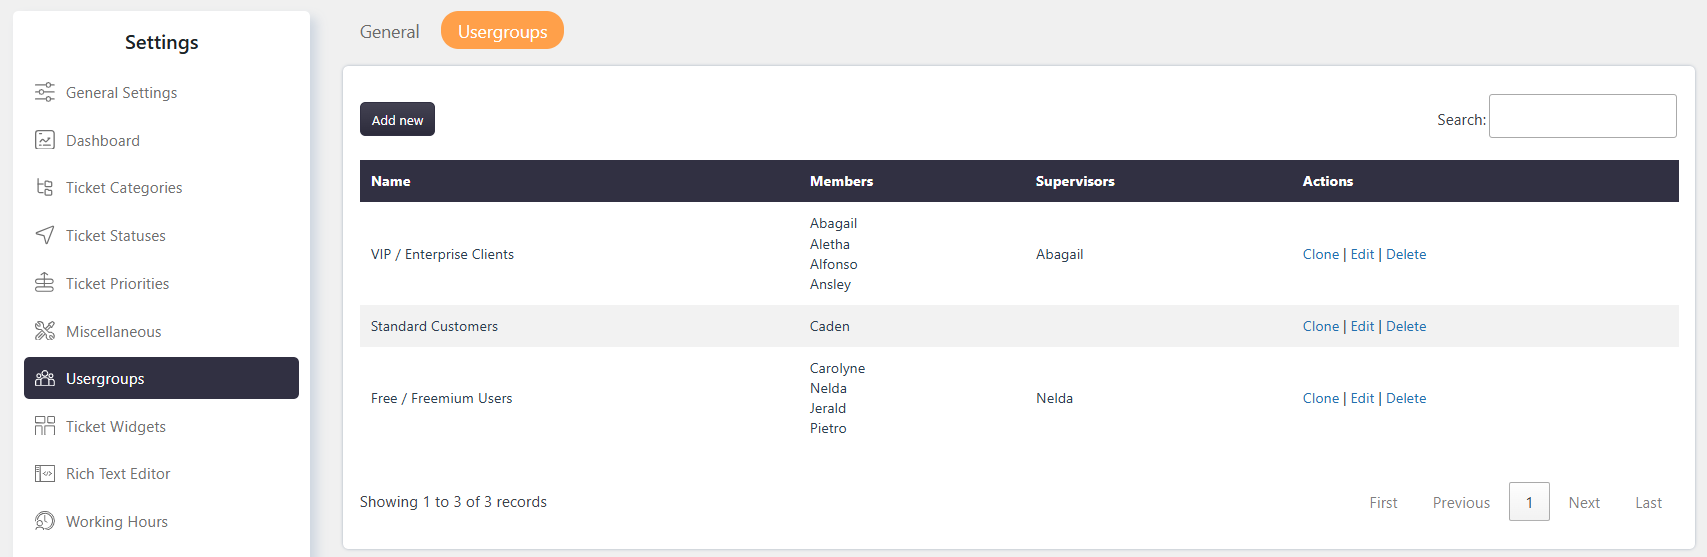
Task: Go to the Next page
Action: pyautogui.click(x=1584, y=502)
